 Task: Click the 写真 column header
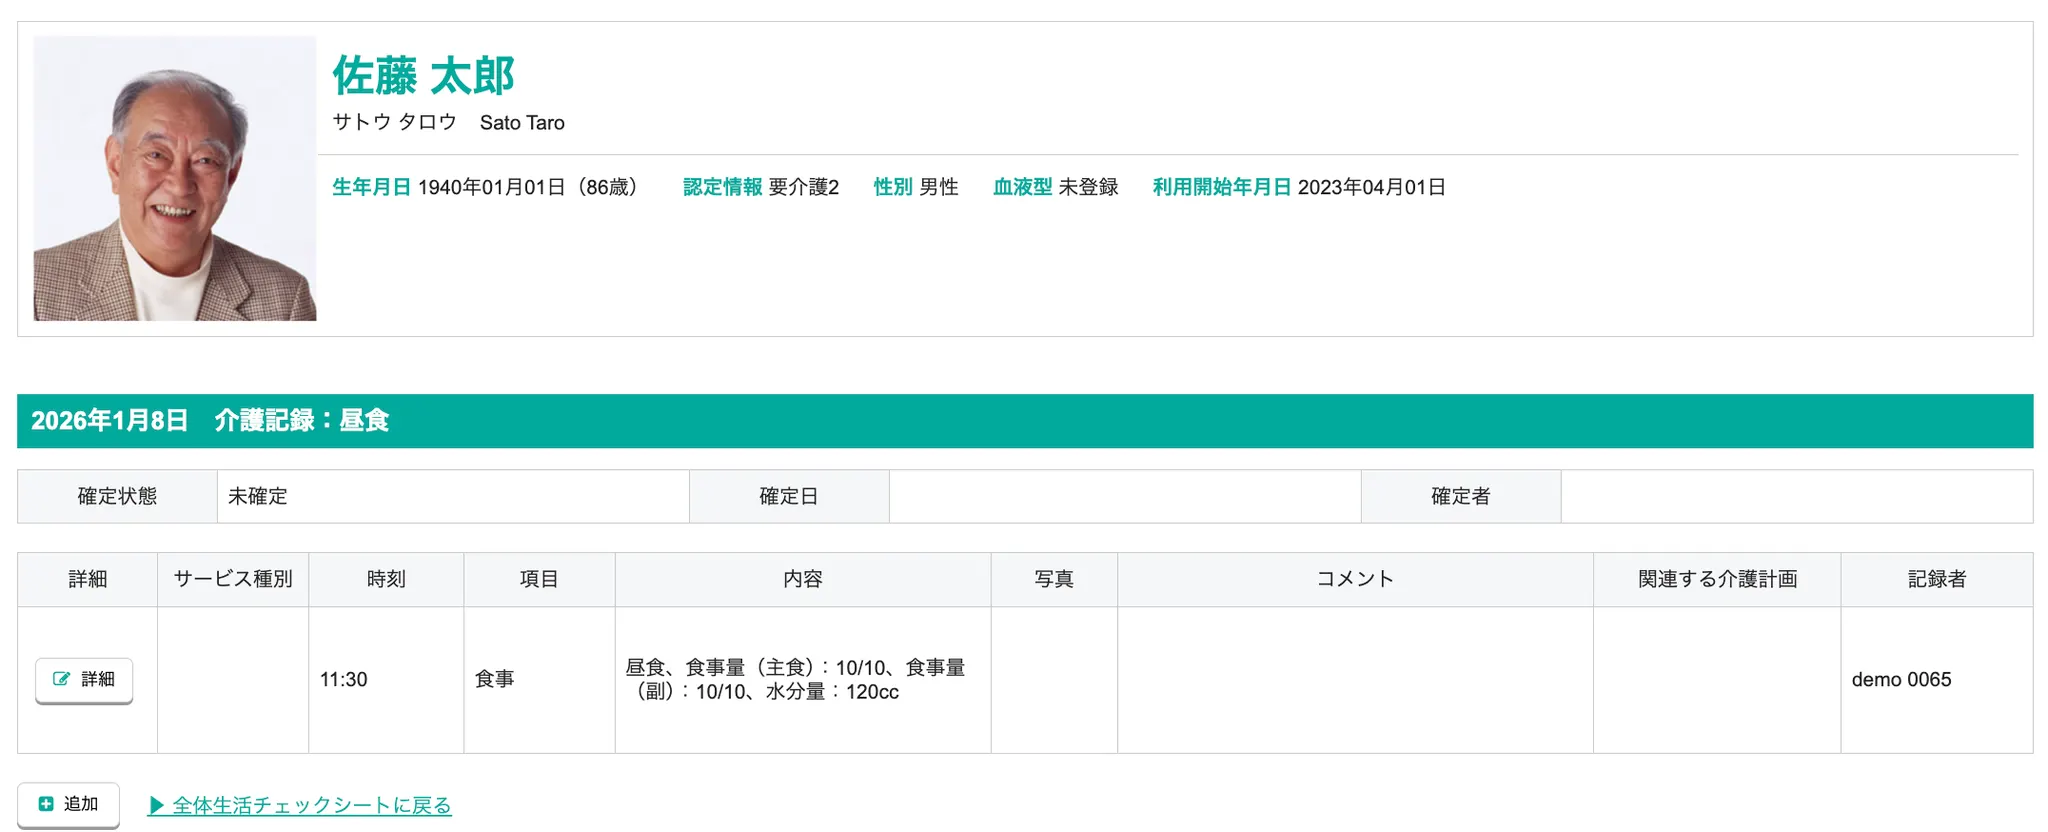pyautogui.click(x=1054, y=579)
